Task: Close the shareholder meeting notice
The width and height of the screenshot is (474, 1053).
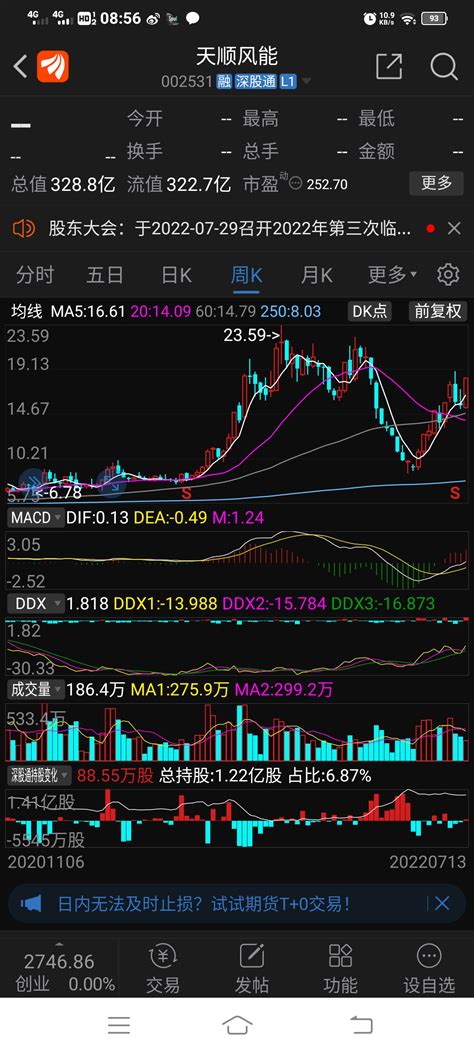Action: pyautogui.click(x=454, y=229)
